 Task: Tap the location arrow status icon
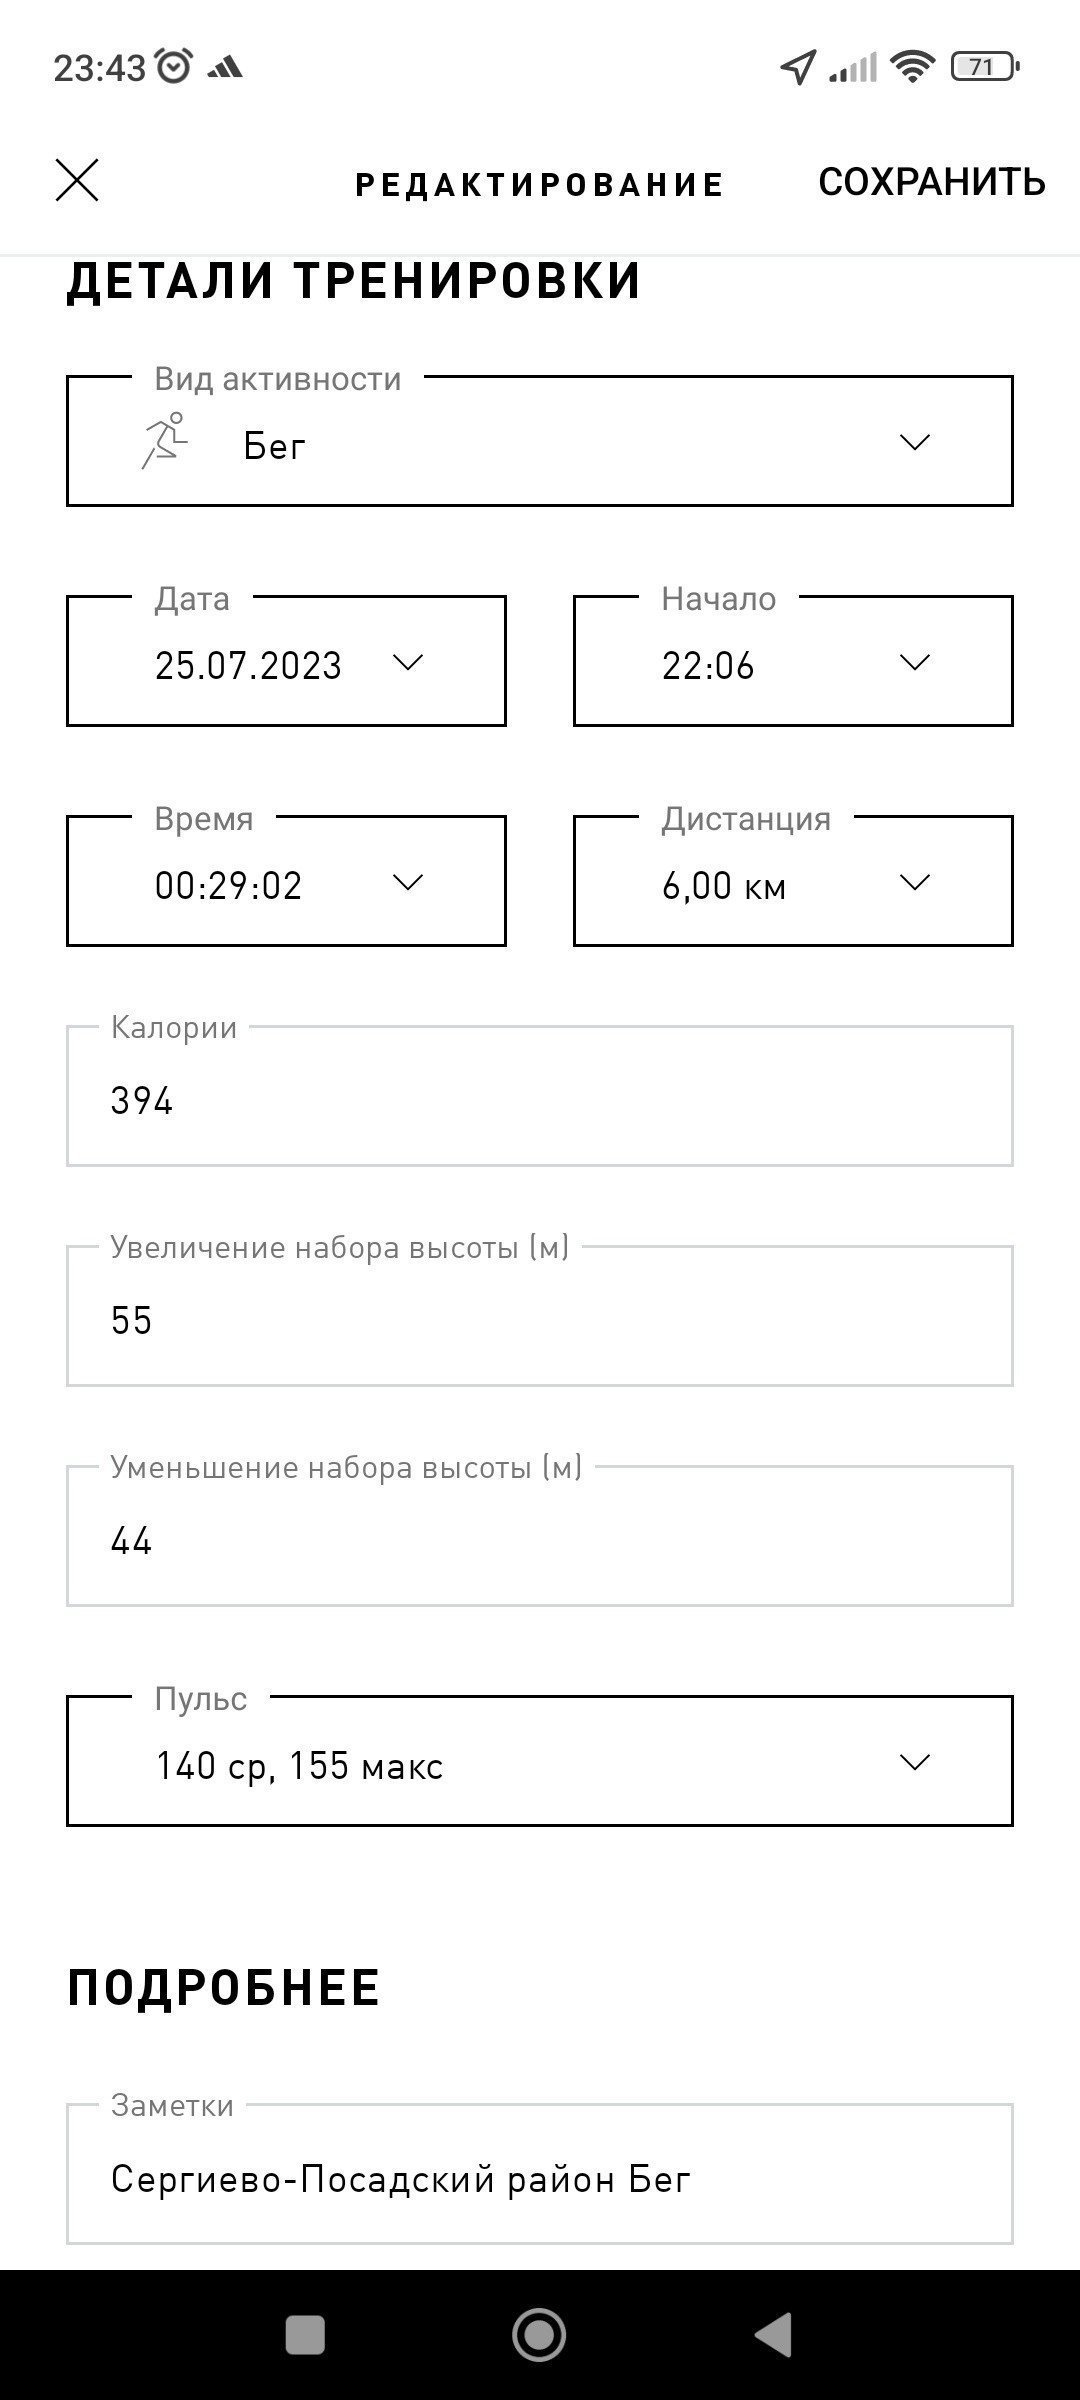[798, 67]
